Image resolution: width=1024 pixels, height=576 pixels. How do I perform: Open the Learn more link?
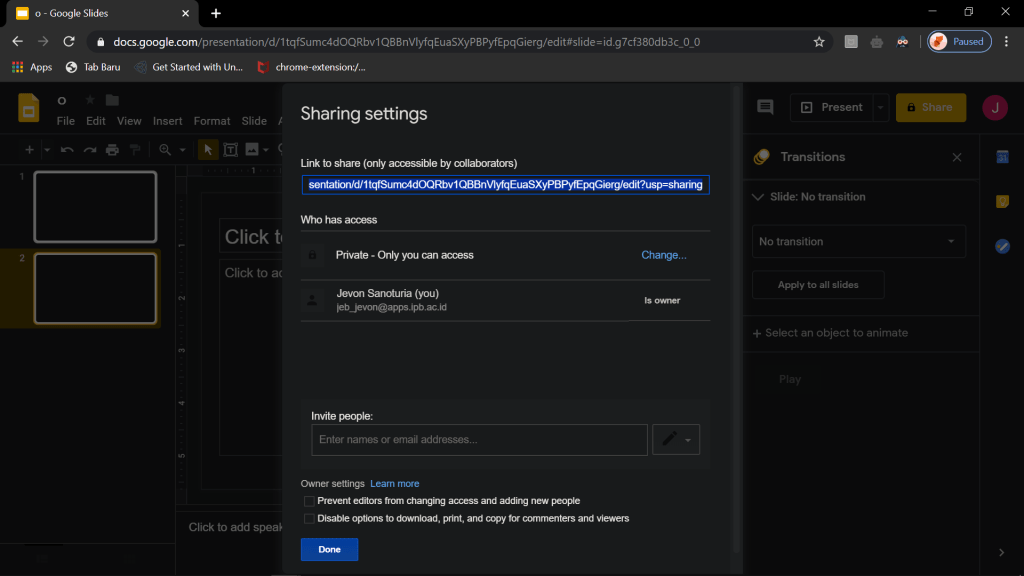pyautogui.click(x=394, y=484)
